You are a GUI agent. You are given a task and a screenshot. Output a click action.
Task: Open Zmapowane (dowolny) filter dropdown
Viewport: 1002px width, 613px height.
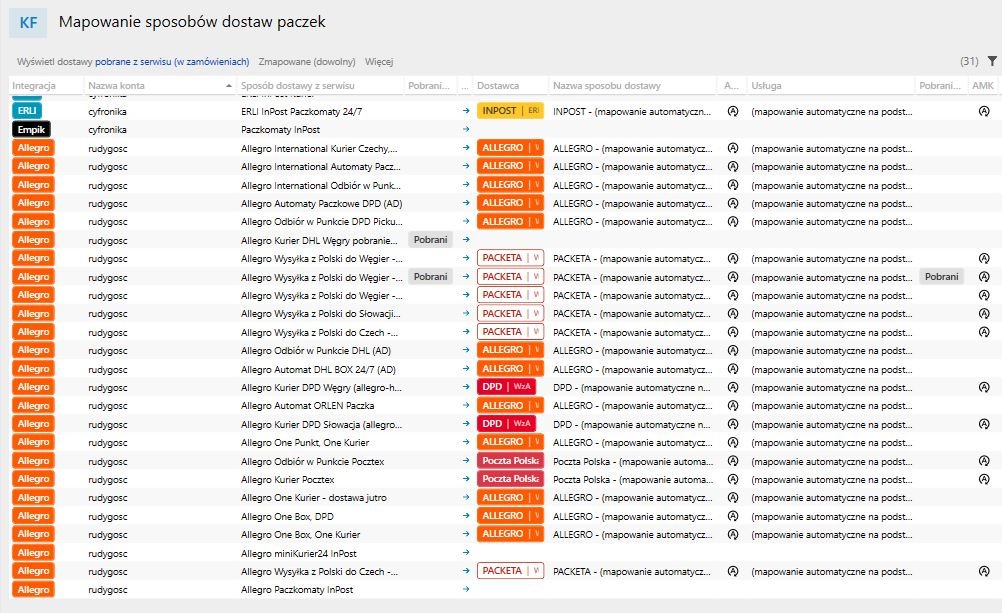click(x=307, y=61)
